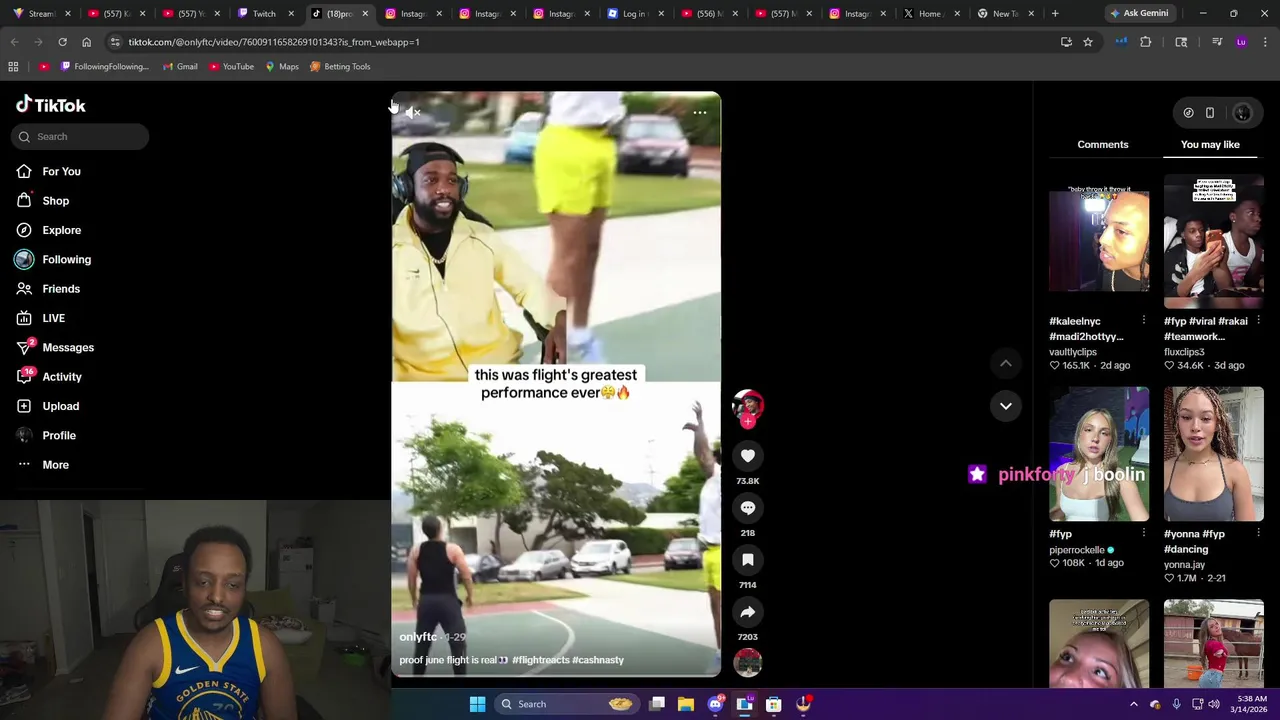Image resolution: width=1280 pixels, height=720 pixels.
Task: Open the Gmail bookmark
Action: 179,67
